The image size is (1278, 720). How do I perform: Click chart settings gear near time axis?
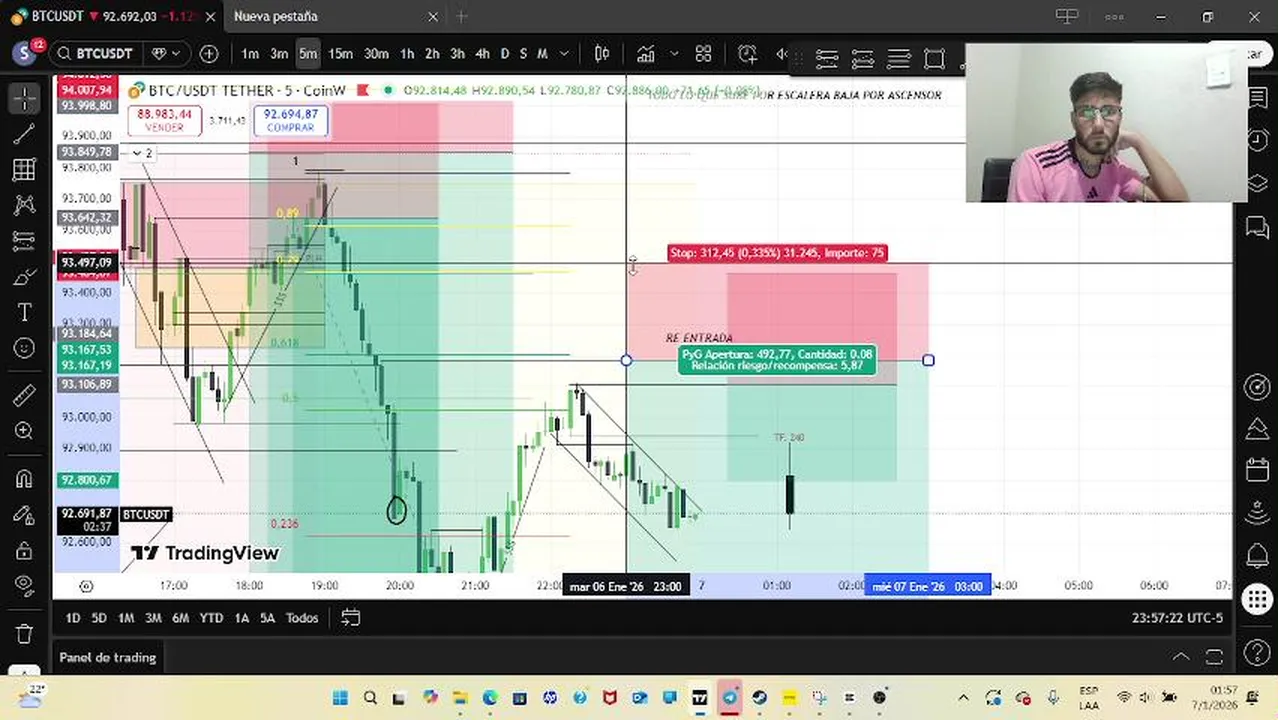click(87, 586)
